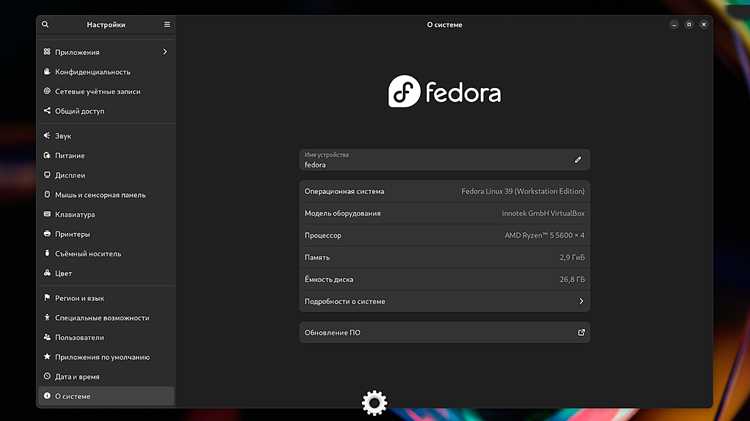Click the Процессор label

(323, 235)
